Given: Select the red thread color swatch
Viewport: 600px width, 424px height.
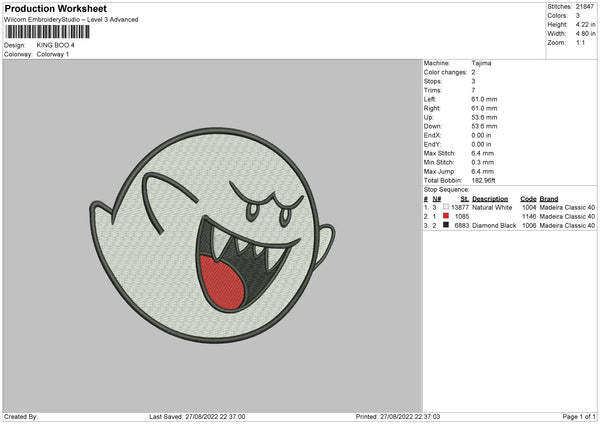Looking at the screenshot, I should (445, 215).
